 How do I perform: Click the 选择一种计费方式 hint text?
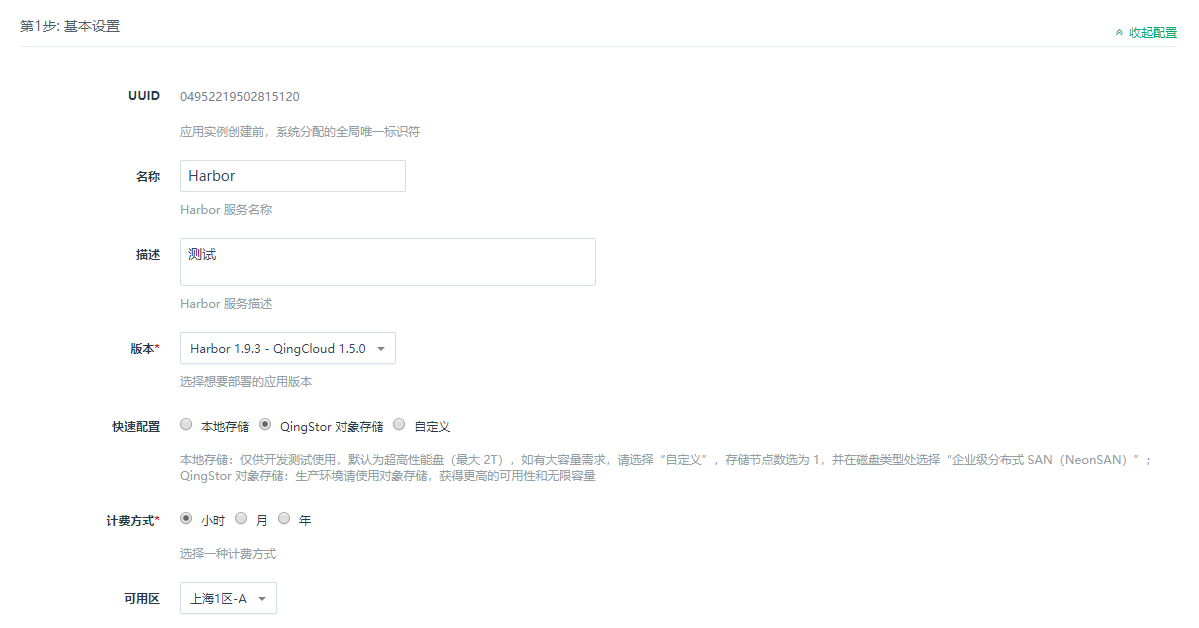coord(228,554)
